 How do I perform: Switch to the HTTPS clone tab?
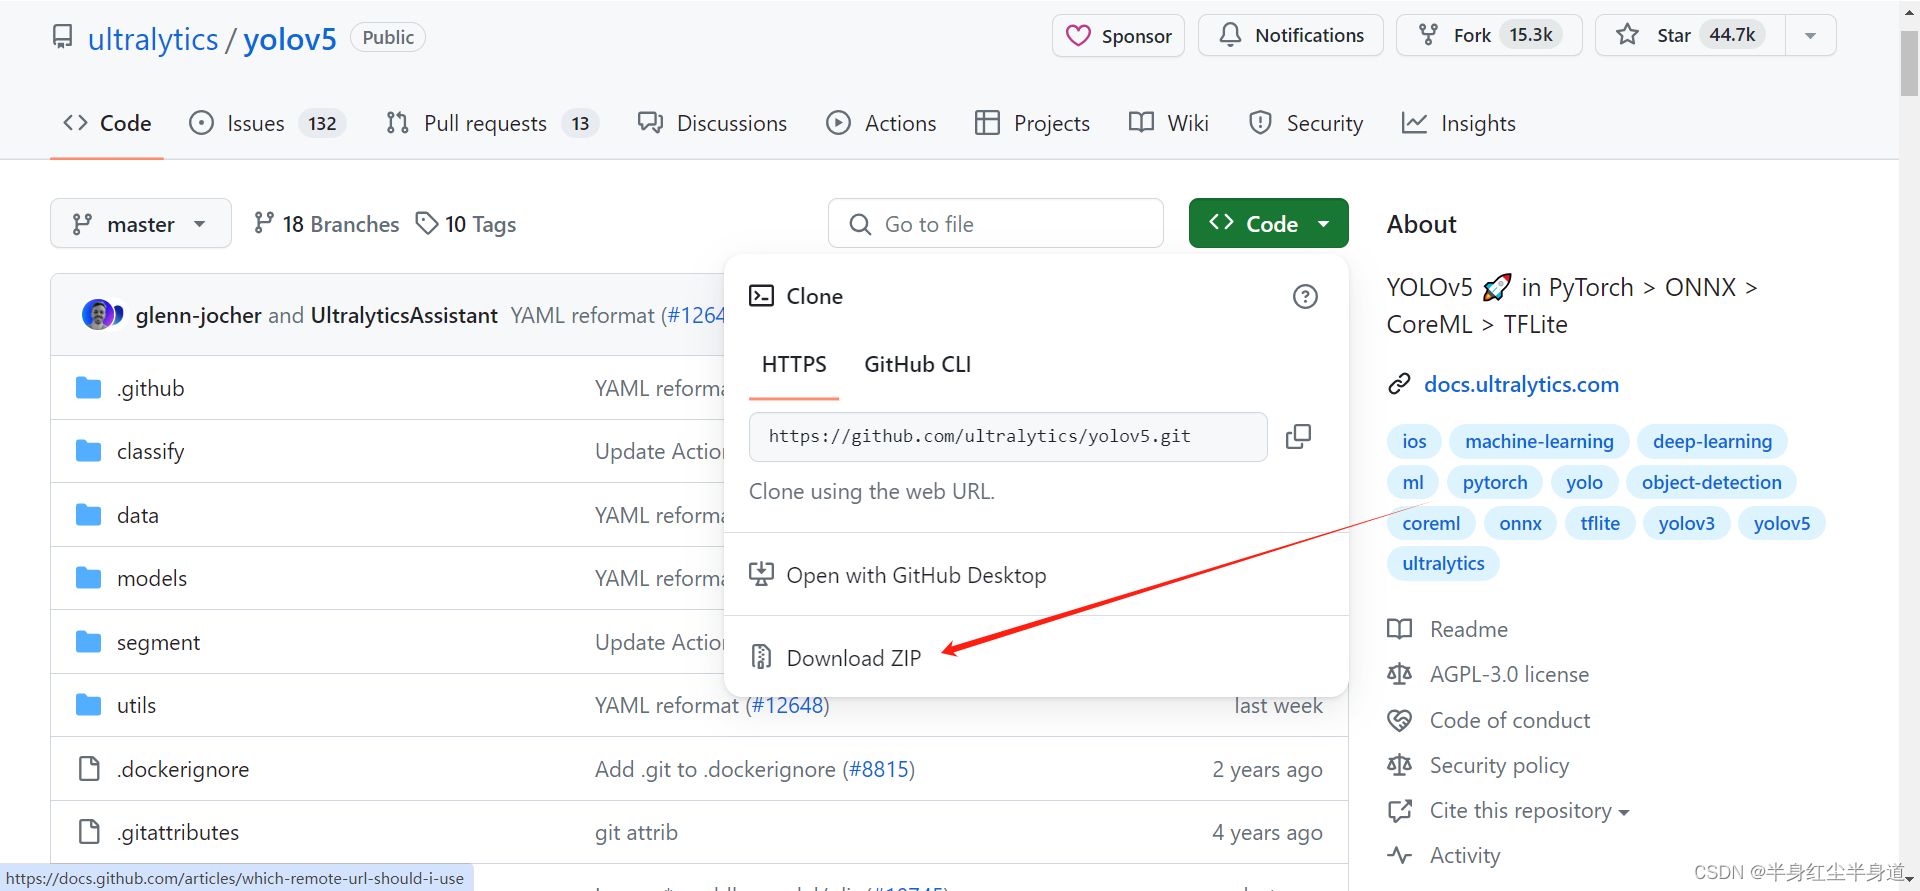click(x=794, y=365)
